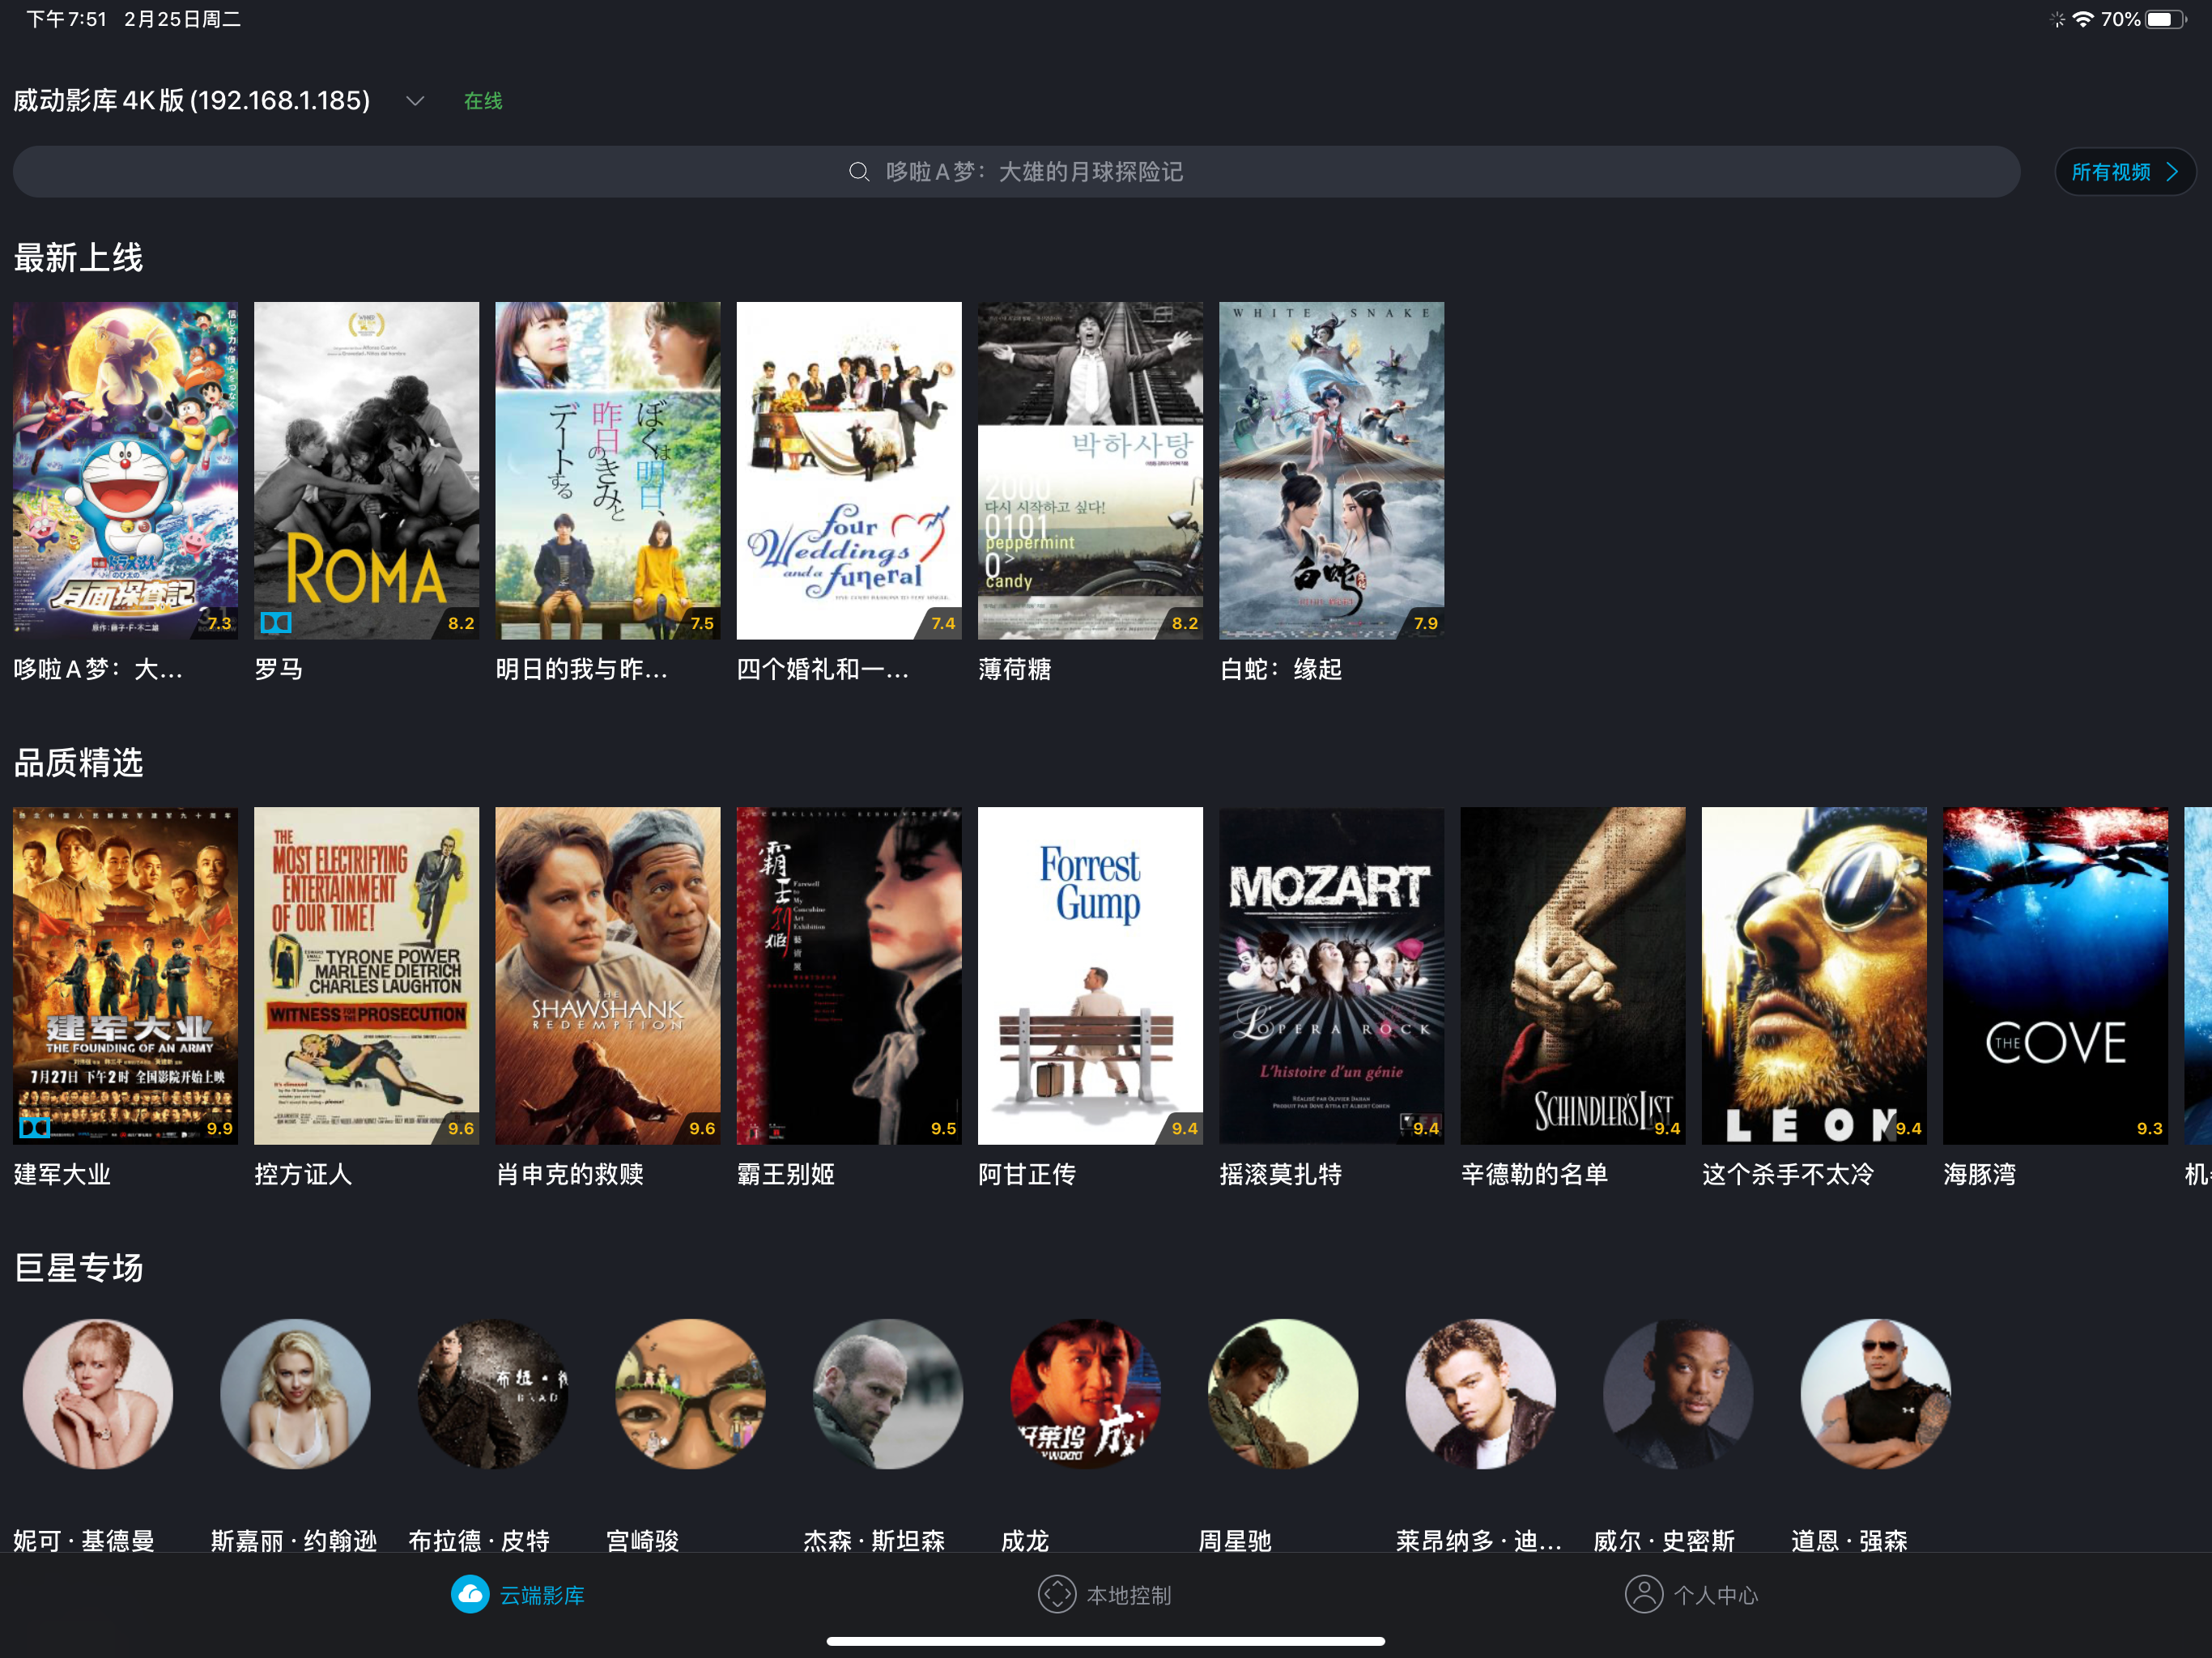This screenshot has width=2212, height=1658.
Task: Open the Forrest Gump poster
Action: pyautogui.click(x=1090, y=975)
